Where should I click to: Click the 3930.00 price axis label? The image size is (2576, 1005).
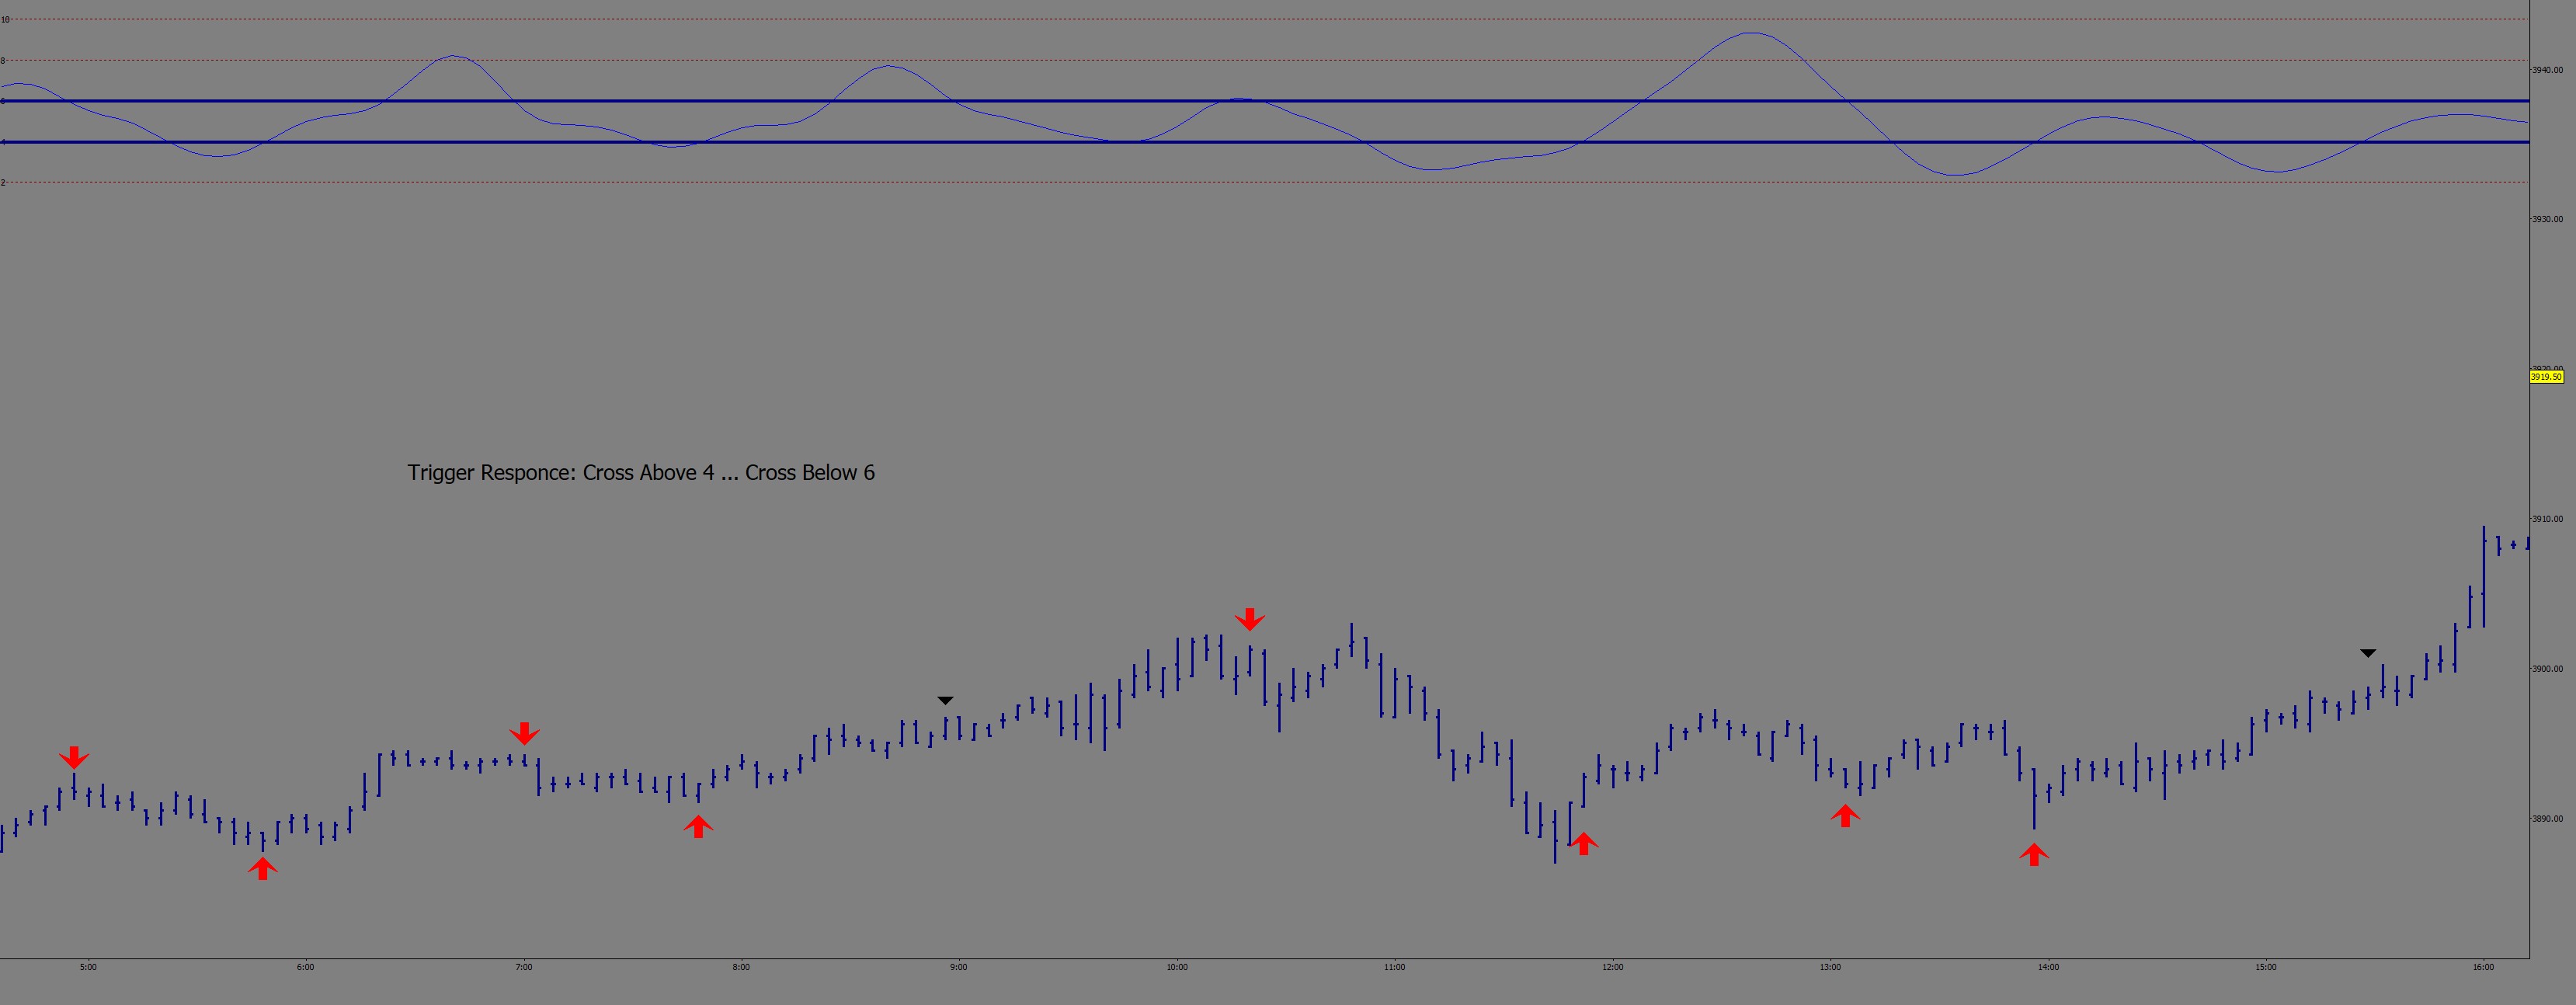point(2547,219)
